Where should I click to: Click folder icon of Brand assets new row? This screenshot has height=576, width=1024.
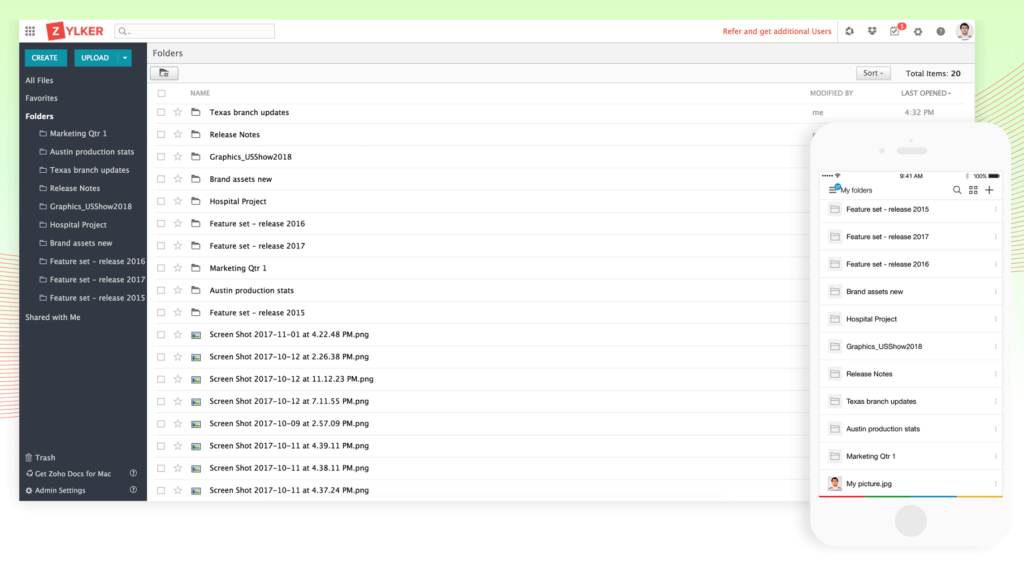pos(195,178)
